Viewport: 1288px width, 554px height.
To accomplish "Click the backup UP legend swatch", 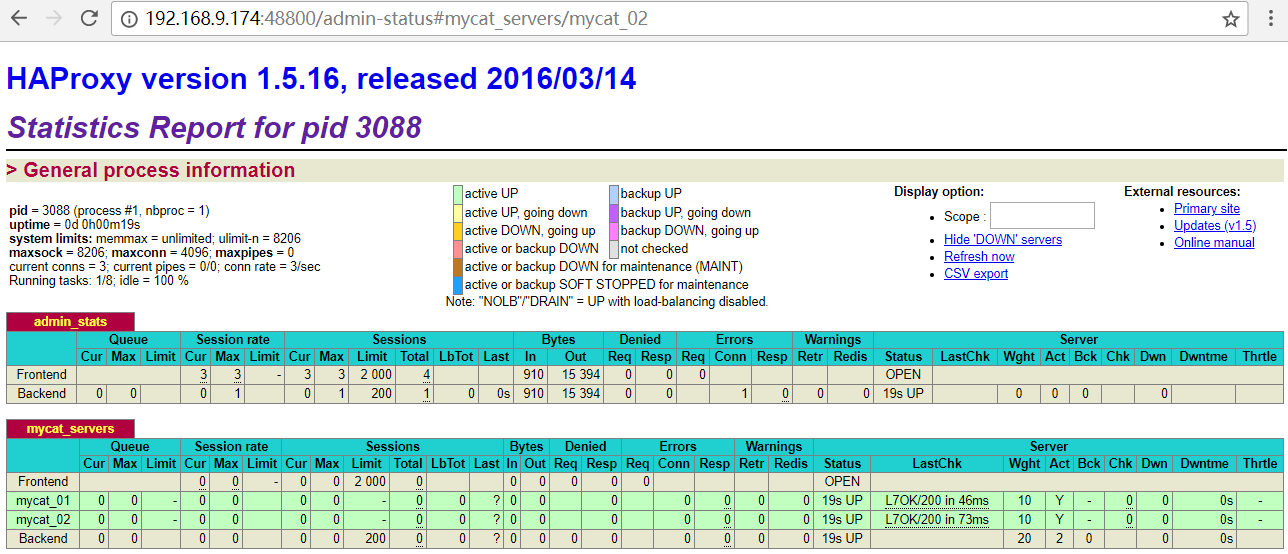I will [x=614, y=194].
